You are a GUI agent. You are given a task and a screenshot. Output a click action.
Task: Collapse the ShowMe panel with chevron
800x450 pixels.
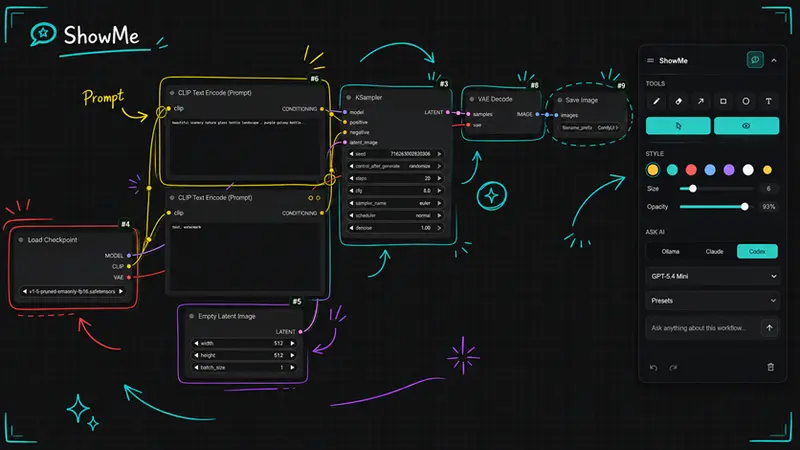coord(774,60)
